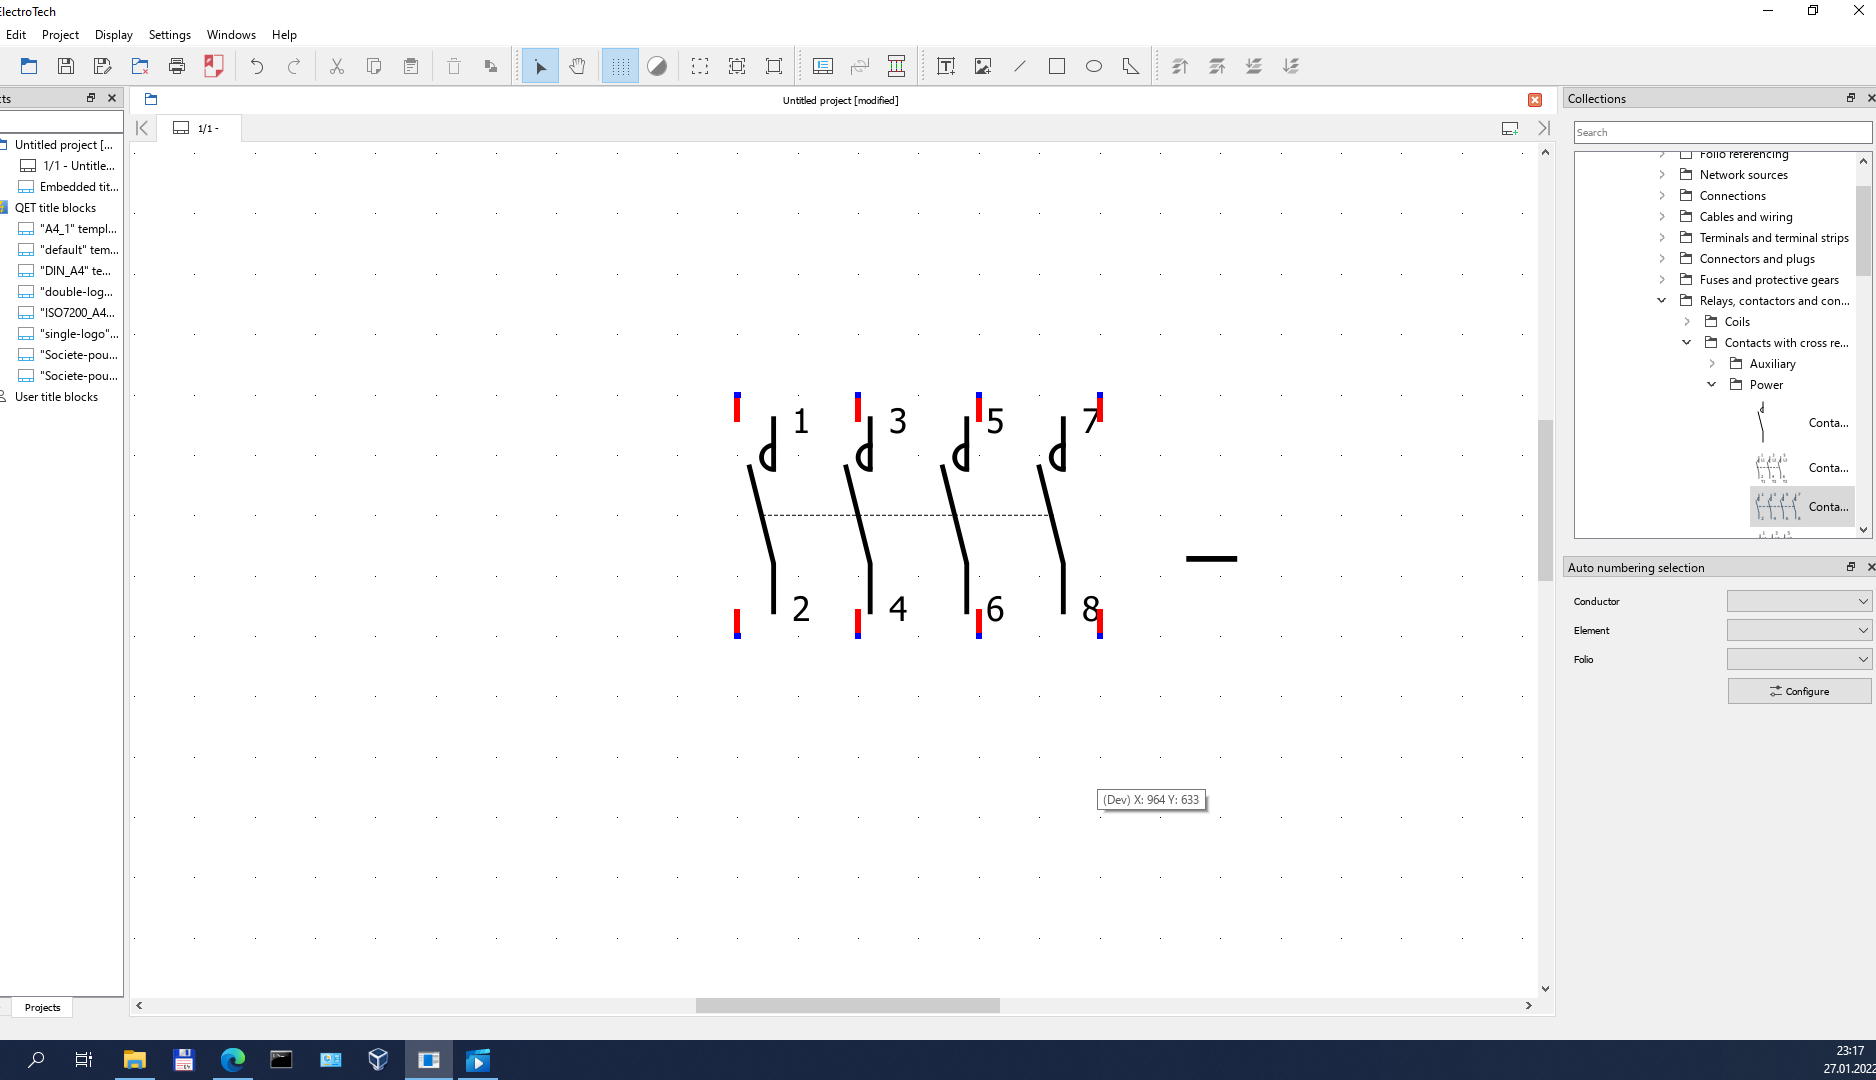Screen dimensions: 1876x1080
Task: Click the Export to PDF icon
Action: tap(214, 66)
